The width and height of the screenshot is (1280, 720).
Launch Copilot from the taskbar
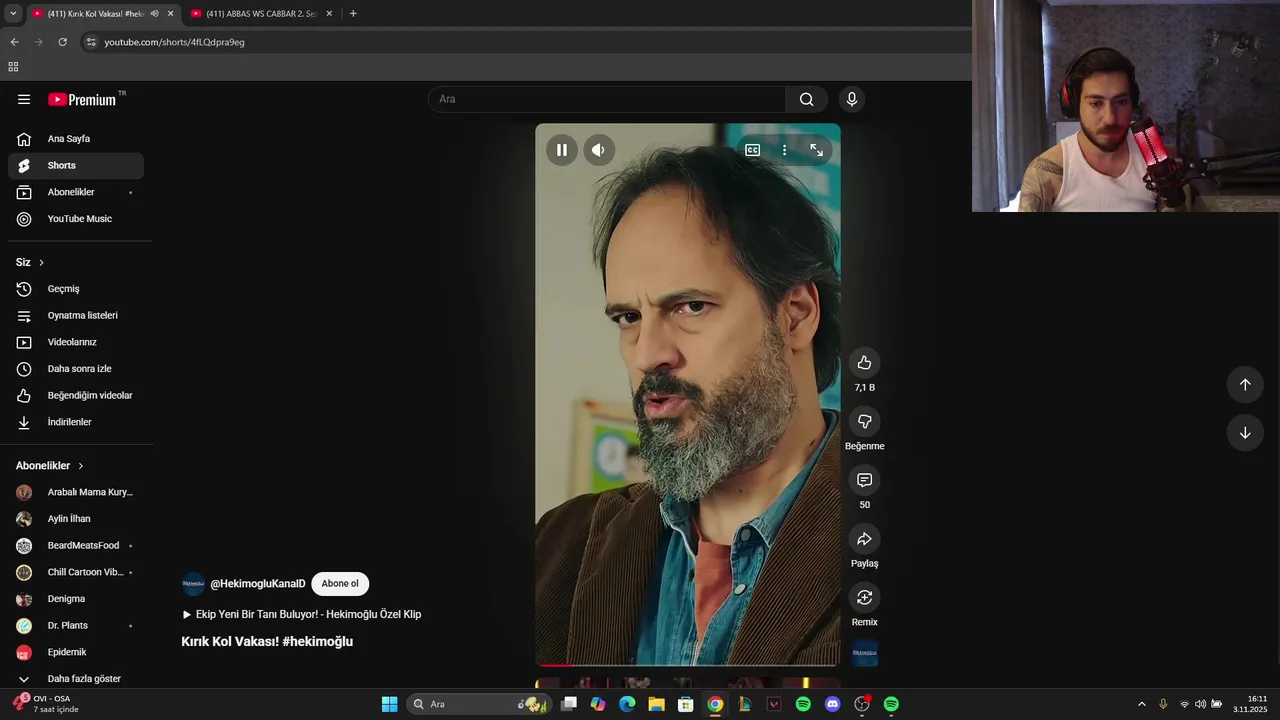(x=598, y=704)
